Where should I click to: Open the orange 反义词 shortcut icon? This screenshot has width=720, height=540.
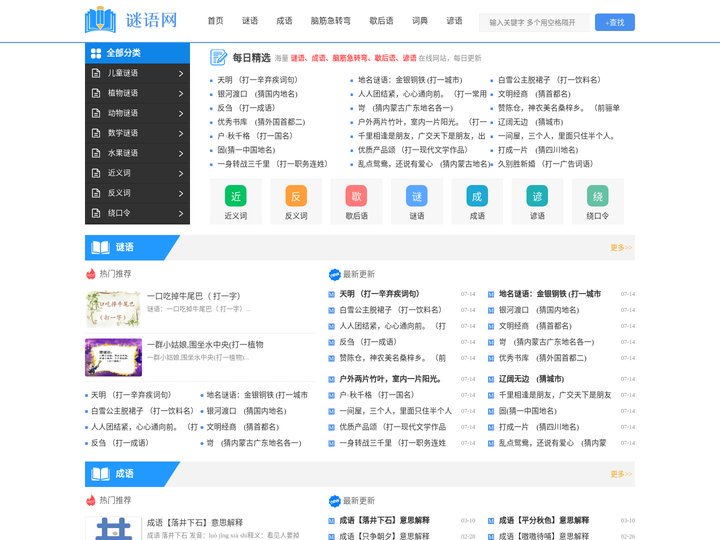[296, 196]
